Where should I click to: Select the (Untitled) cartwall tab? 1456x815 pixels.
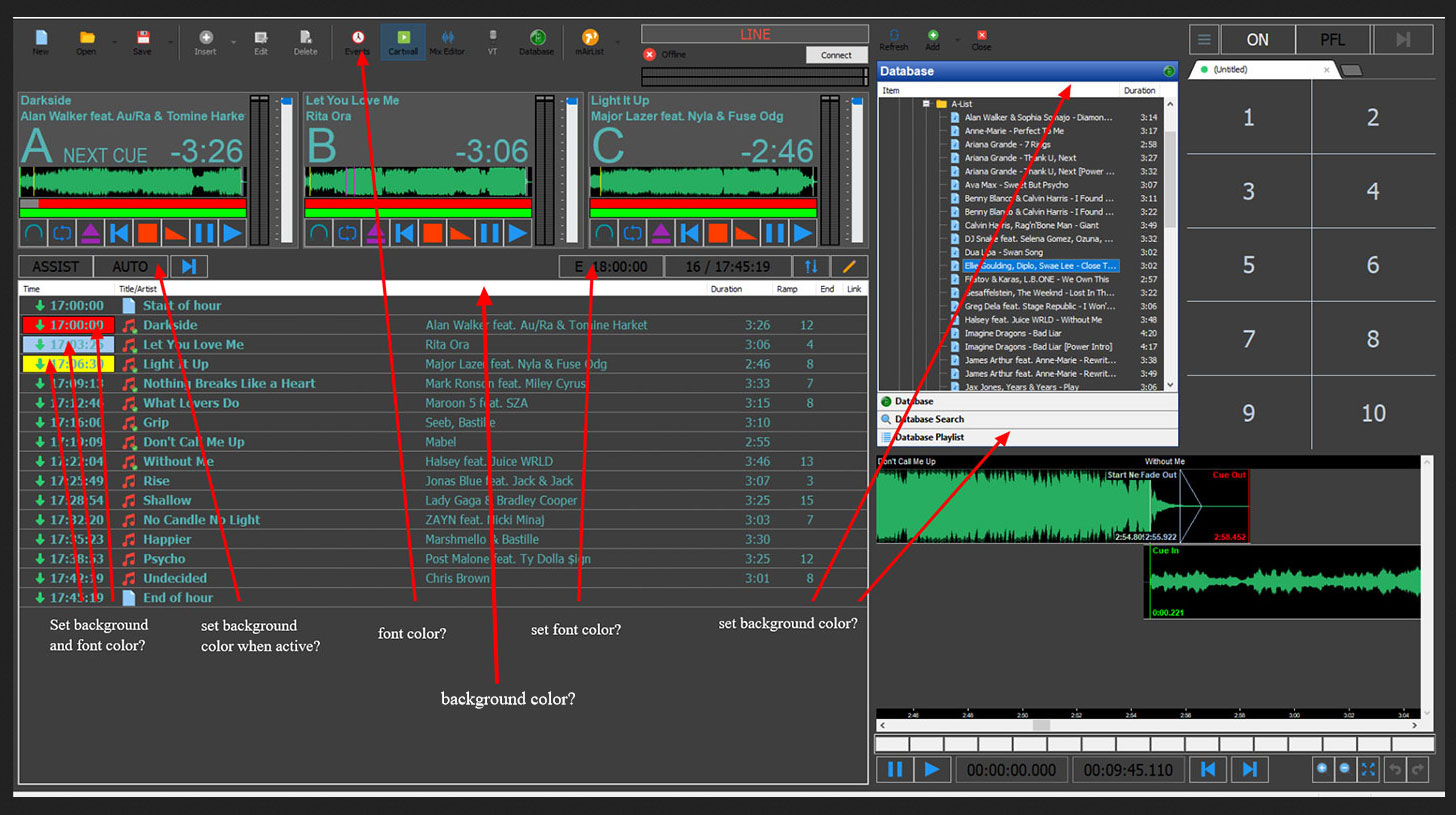tap(1263, 70)
